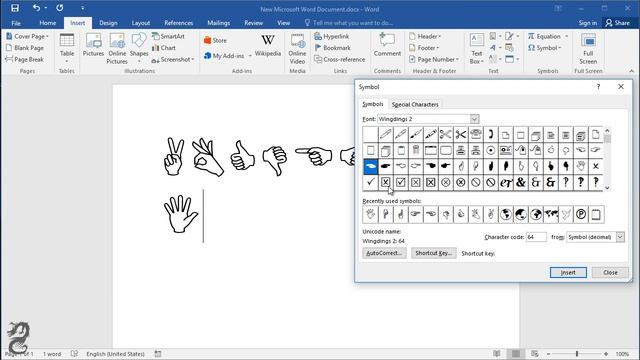Select the telephone symbol in the grid

tap(476, 134)
